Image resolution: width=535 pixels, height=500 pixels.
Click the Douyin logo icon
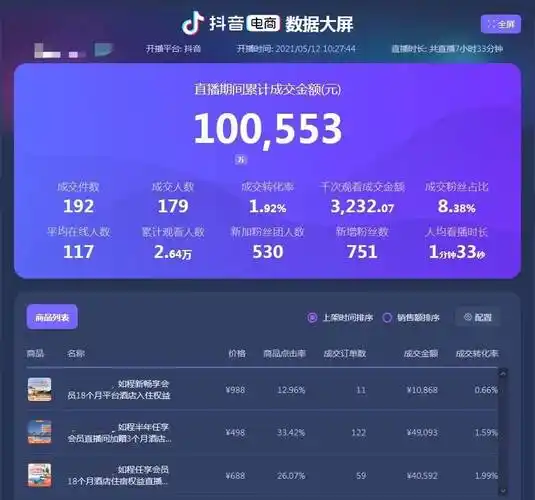pos(193,23)
